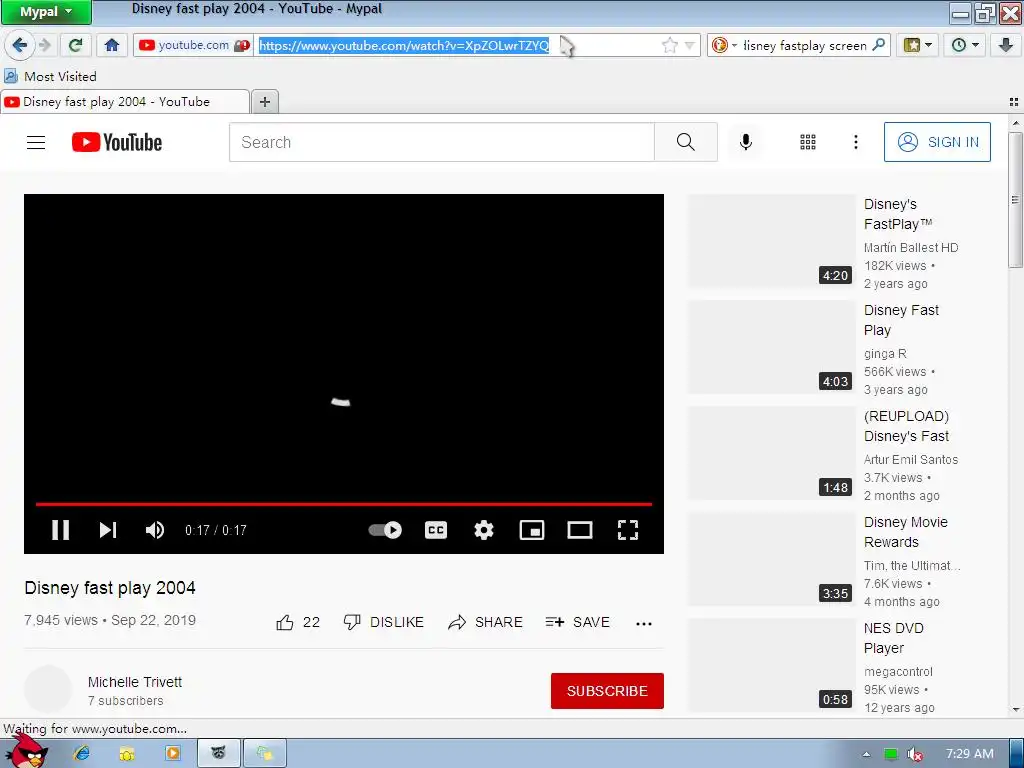The height and width of the screenshot is (768, 1024).
Task: Start voice search with microphone icon
Action: click(x=745, y=142)
